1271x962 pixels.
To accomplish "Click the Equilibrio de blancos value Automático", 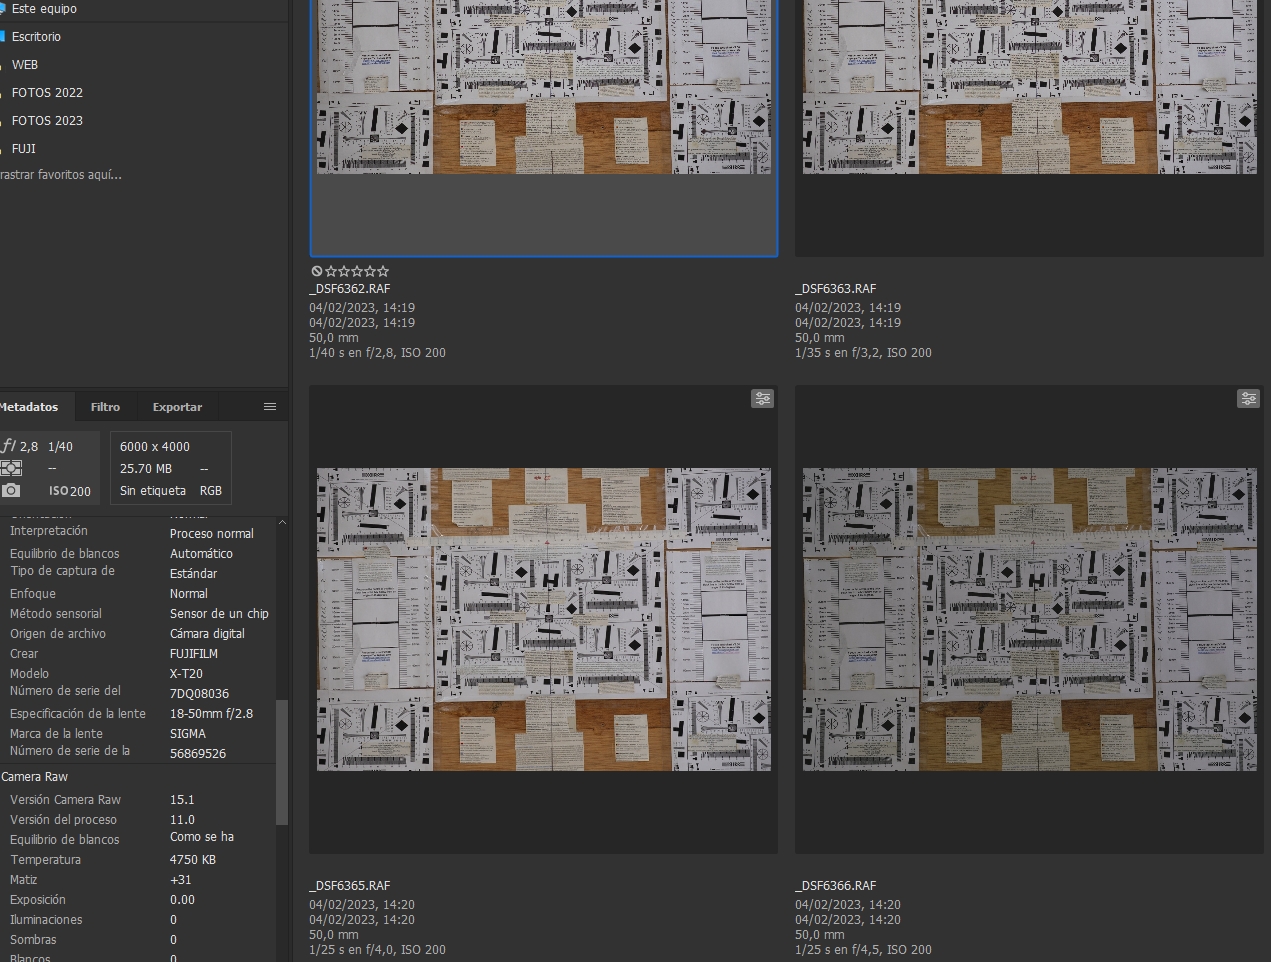I will click(x=201, y=554).
